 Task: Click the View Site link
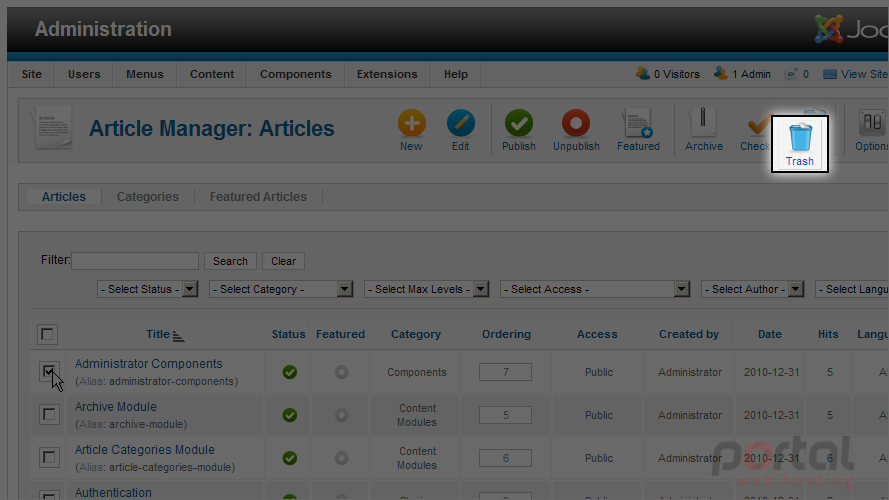(863, 74)
